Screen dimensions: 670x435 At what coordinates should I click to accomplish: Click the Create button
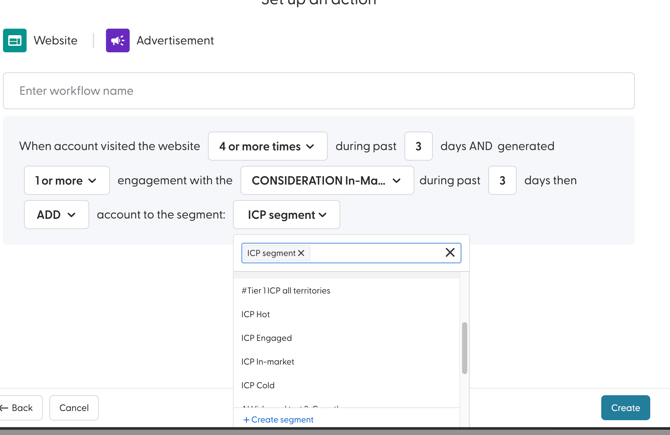pos(625,408)
